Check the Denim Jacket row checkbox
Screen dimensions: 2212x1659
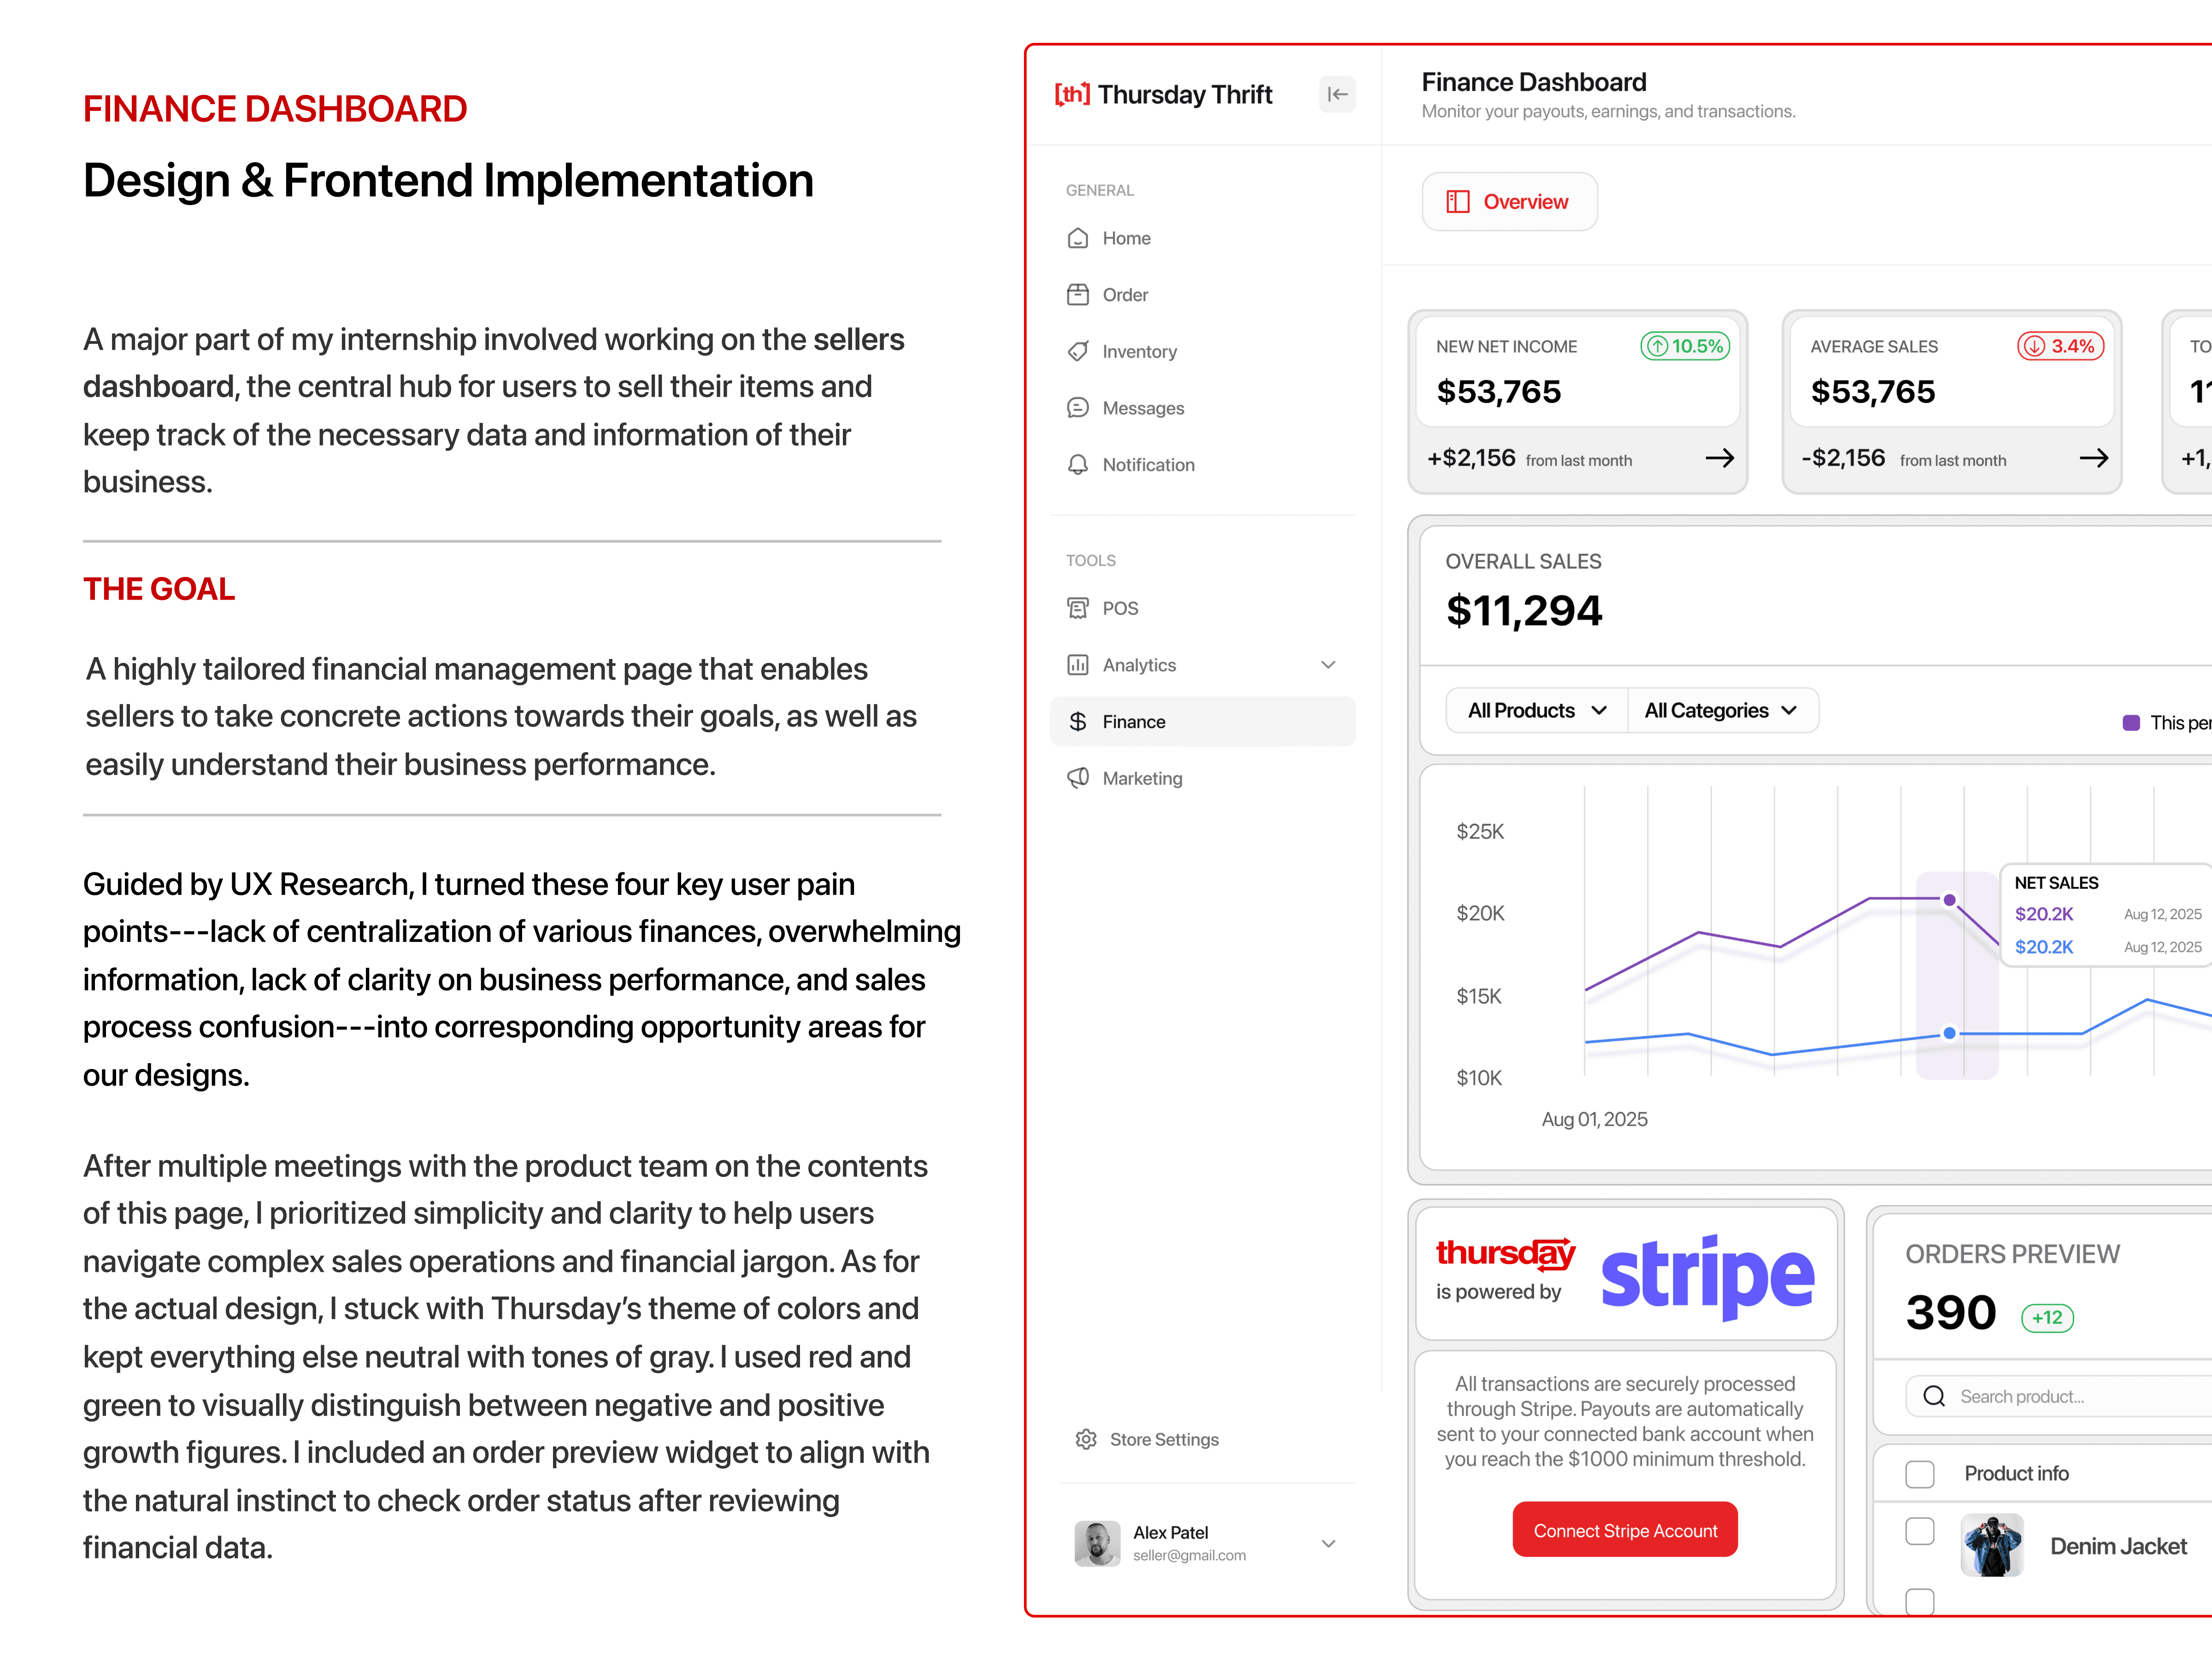pos(1919,1531)
